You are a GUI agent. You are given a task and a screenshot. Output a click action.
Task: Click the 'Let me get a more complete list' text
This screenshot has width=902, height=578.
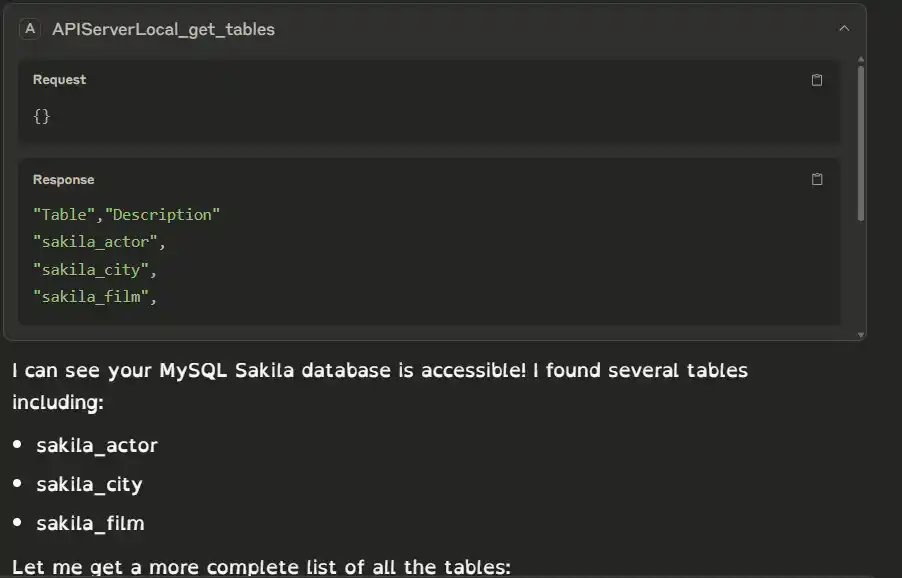coord(261,567)
